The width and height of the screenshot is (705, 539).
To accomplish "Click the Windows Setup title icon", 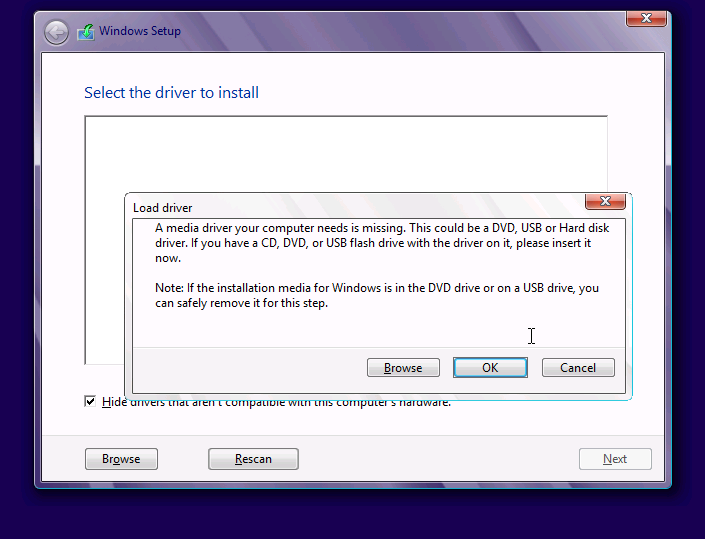I will click(86, 32).
